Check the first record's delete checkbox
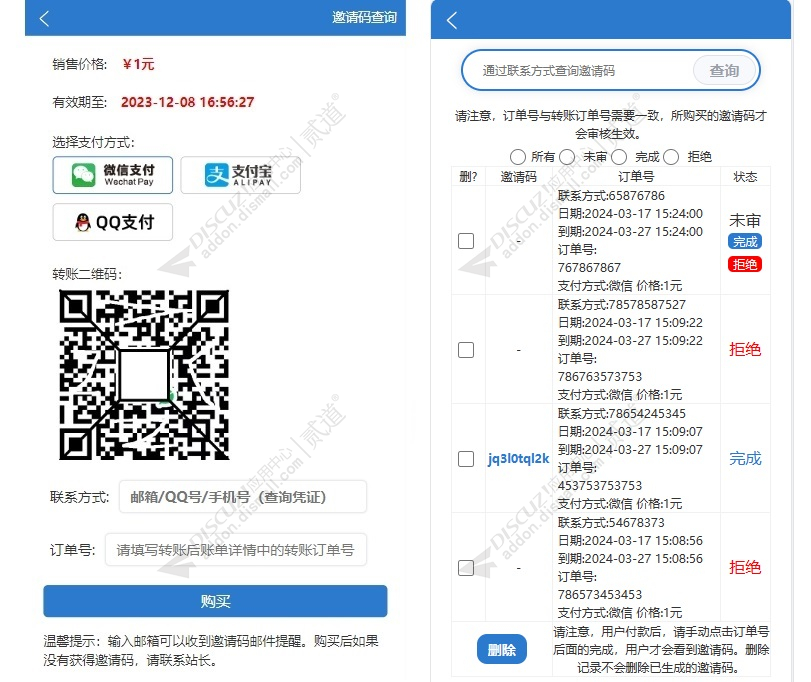 [466, 240]
